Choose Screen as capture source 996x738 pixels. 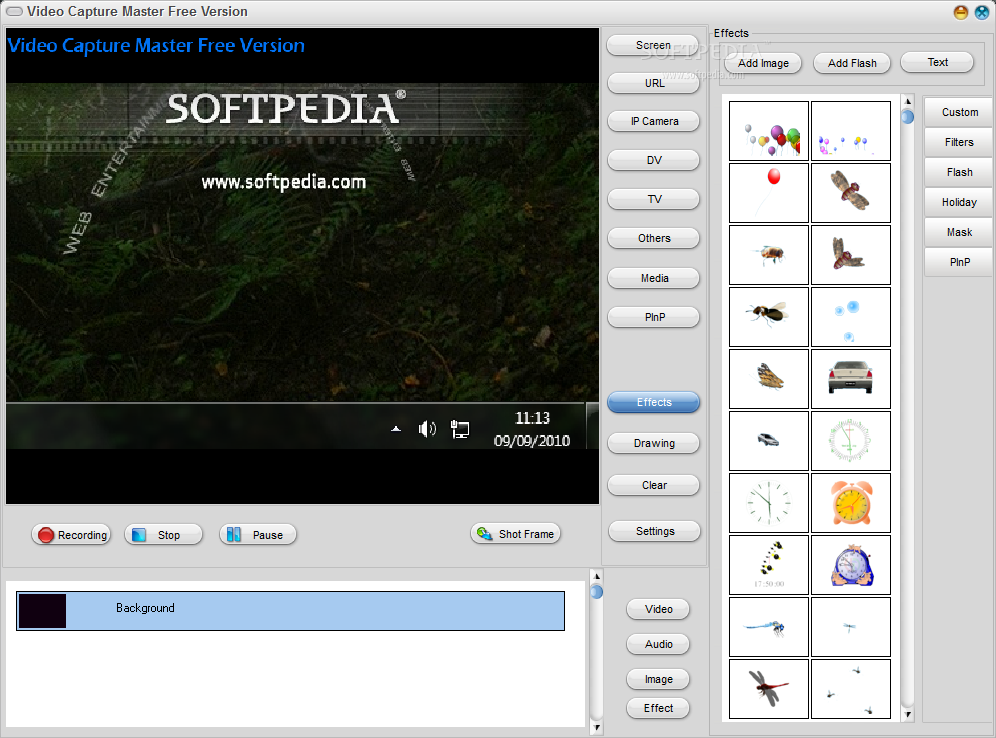[653, 45]
